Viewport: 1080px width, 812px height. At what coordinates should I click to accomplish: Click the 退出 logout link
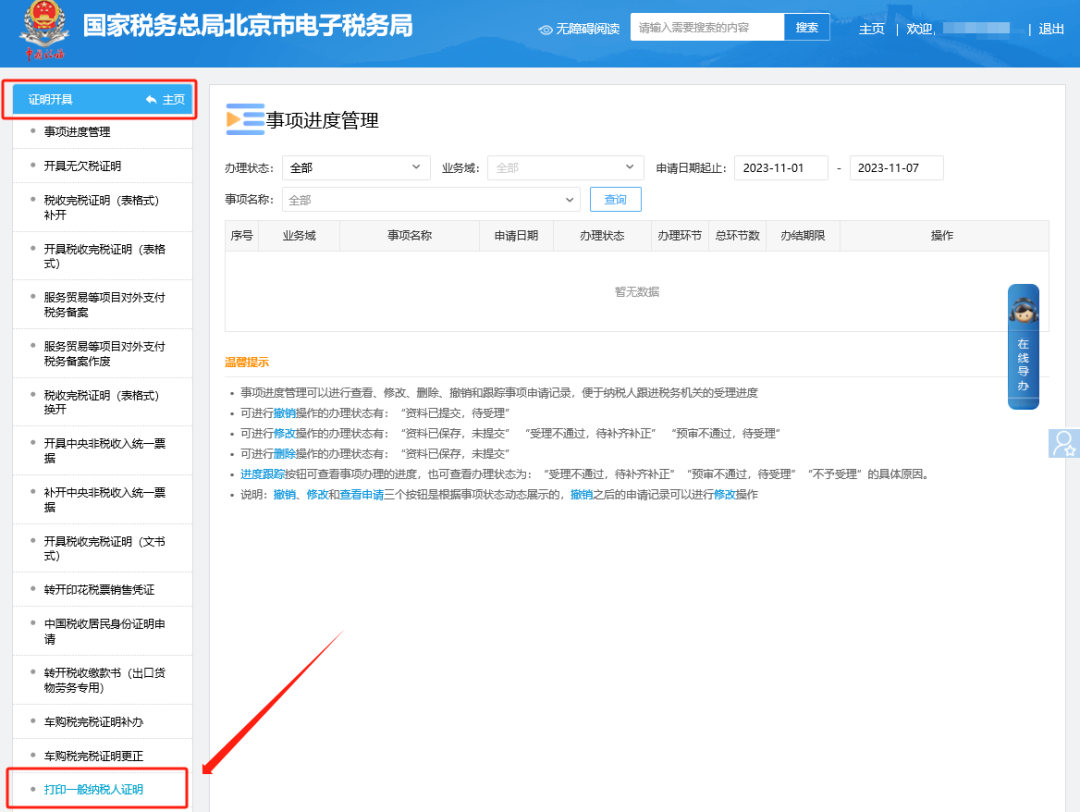1051,29
